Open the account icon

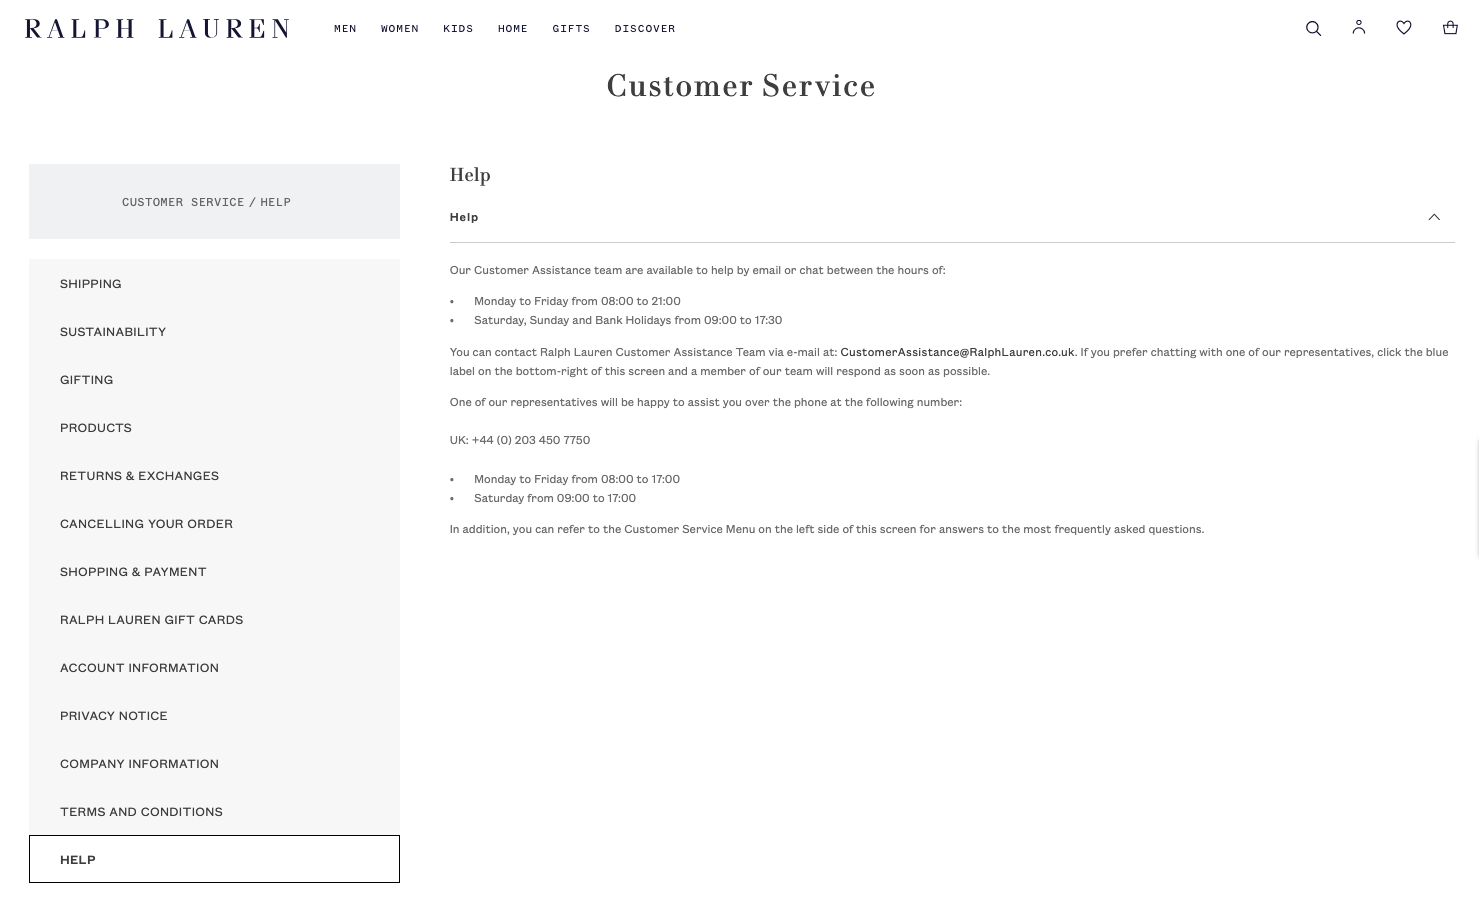[x=1358, y=28]
